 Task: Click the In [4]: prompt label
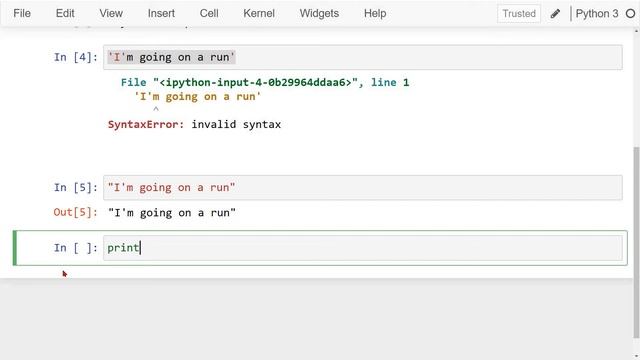point(76,57)
